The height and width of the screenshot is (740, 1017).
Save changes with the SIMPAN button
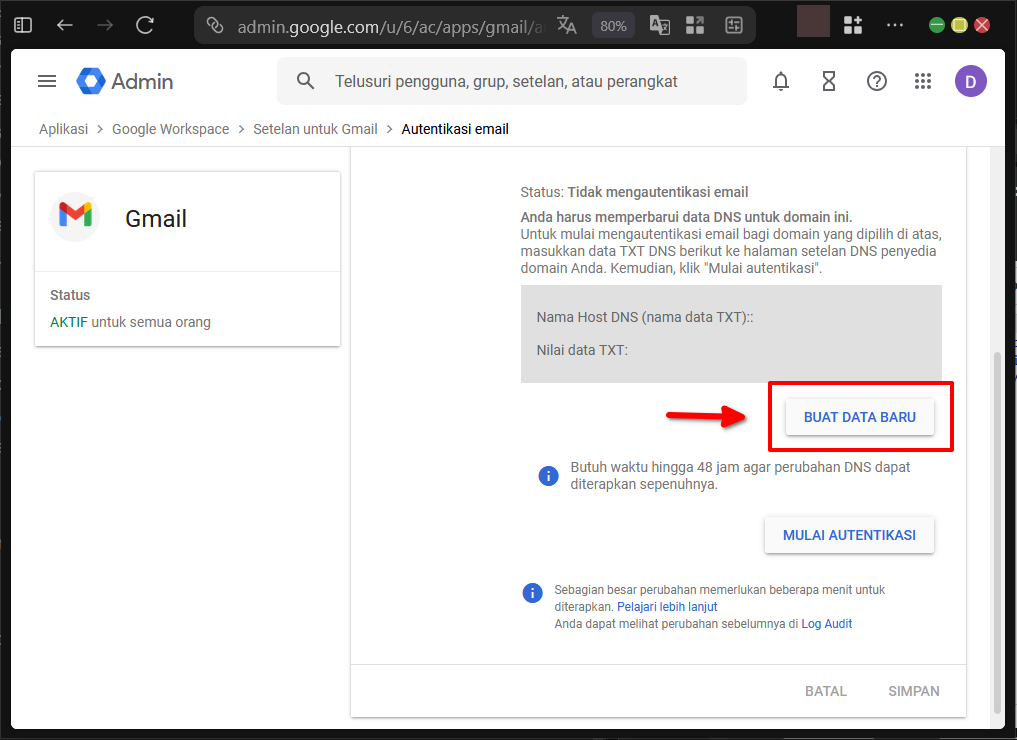coord(913,690)
